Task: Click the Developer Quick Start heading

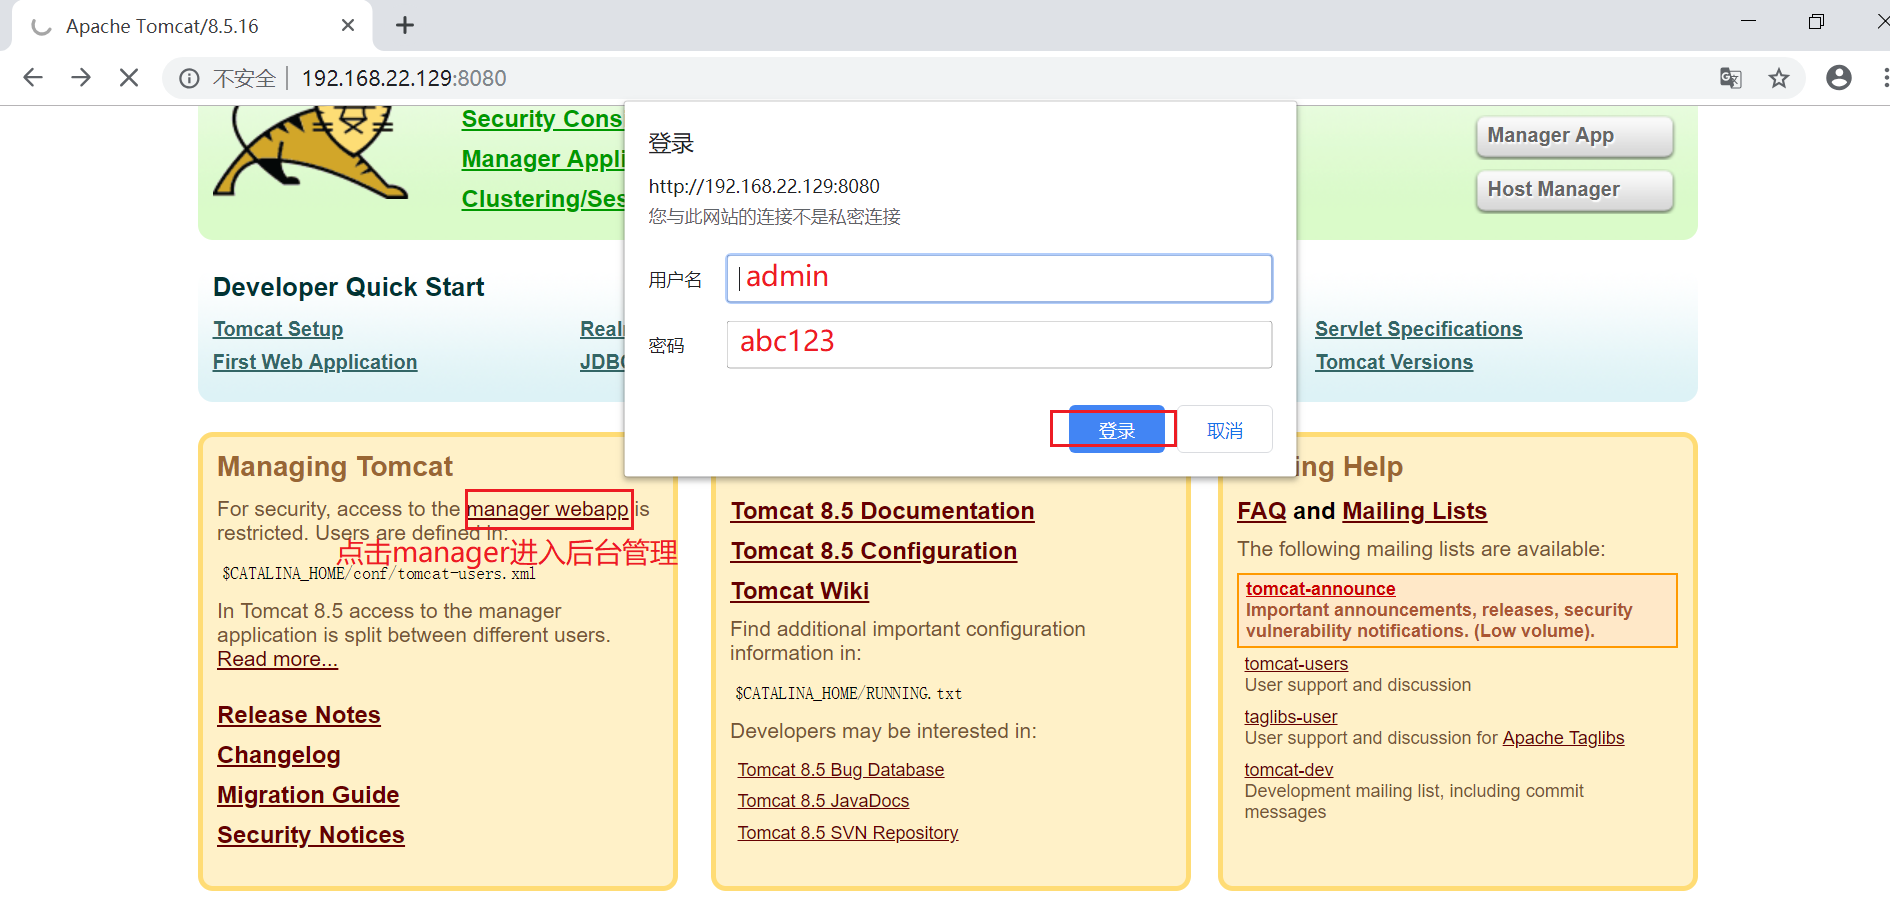Action: (349, 287)
